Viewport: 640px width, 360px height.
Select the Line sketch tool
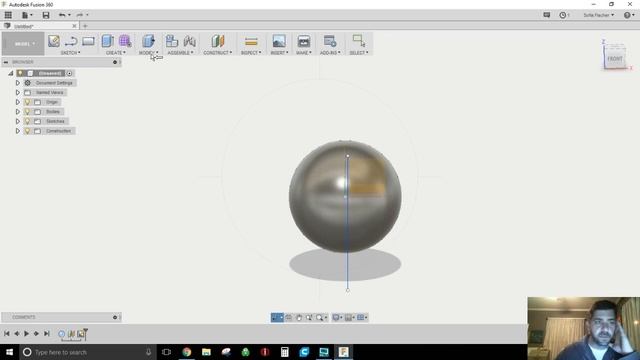click(71, 41)
